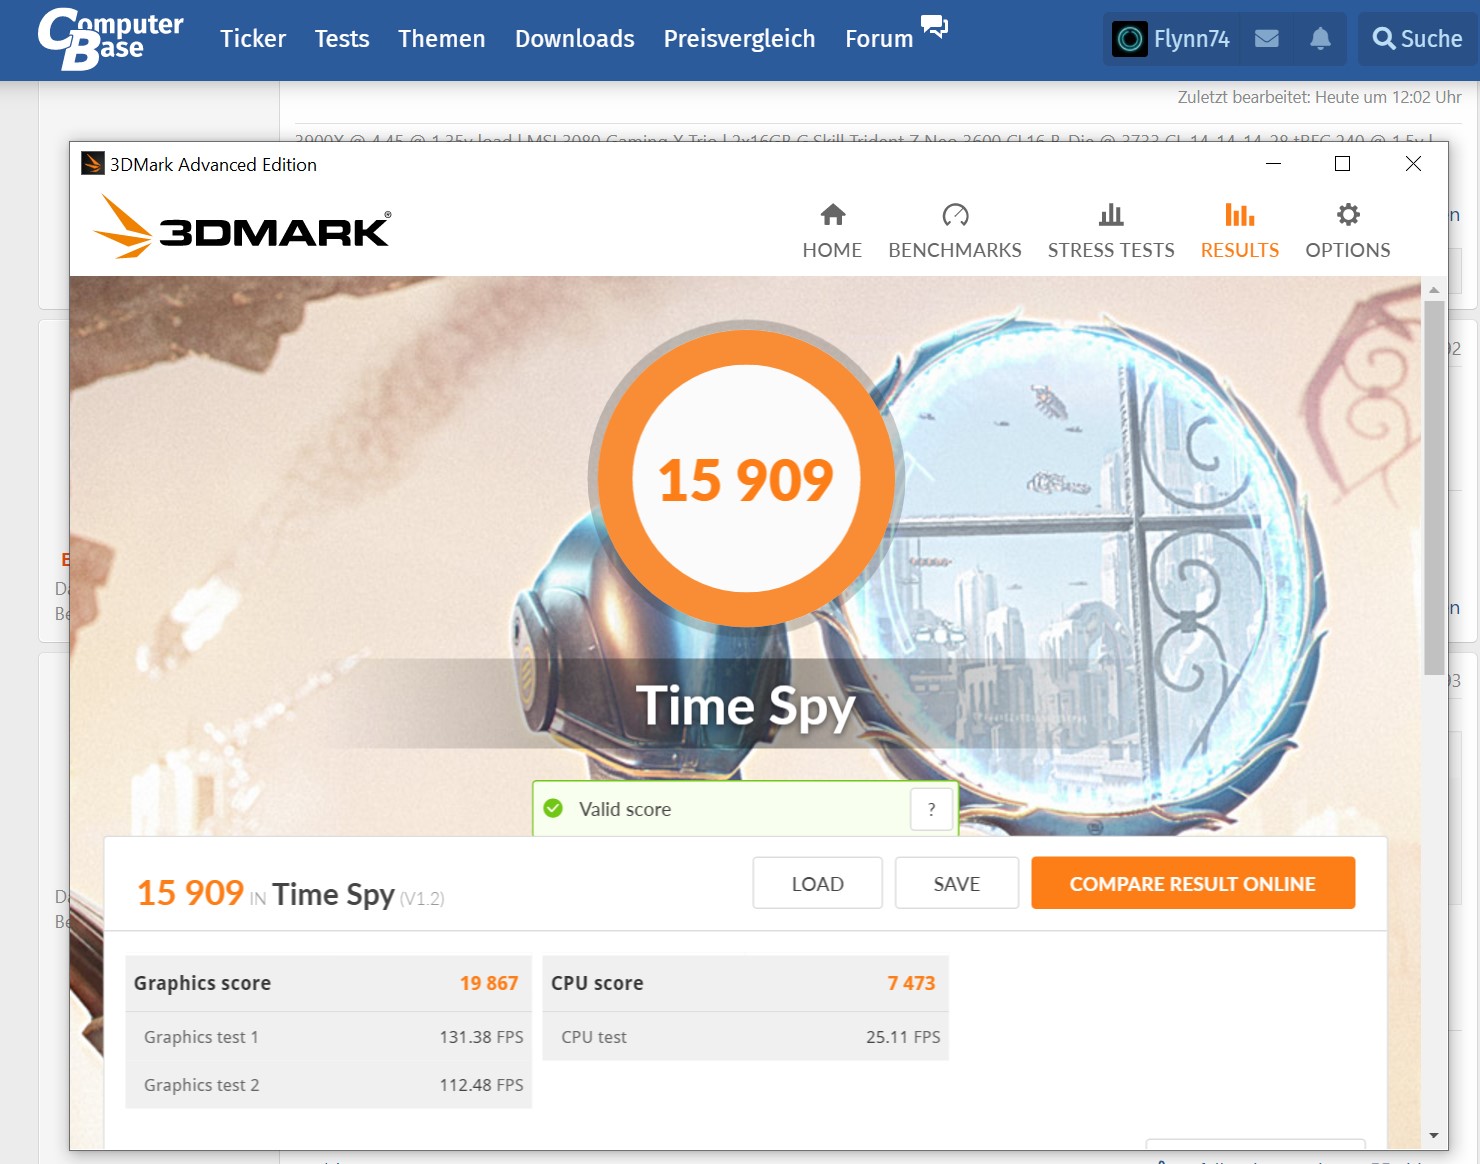
Task: Click the 112.48 FPS value
Action: [481, 1085]
